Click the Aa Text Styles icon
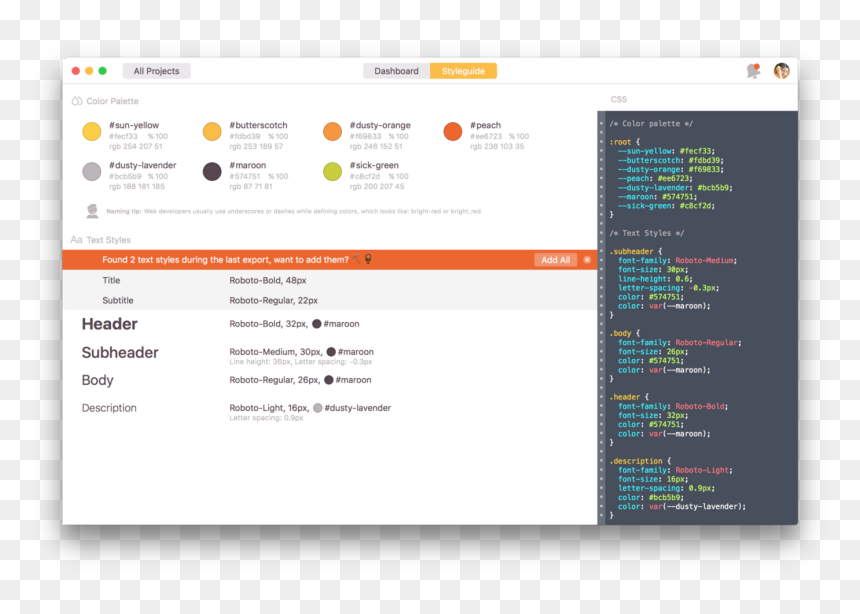This screenshot has width=860, height=614. pos(76,240)
